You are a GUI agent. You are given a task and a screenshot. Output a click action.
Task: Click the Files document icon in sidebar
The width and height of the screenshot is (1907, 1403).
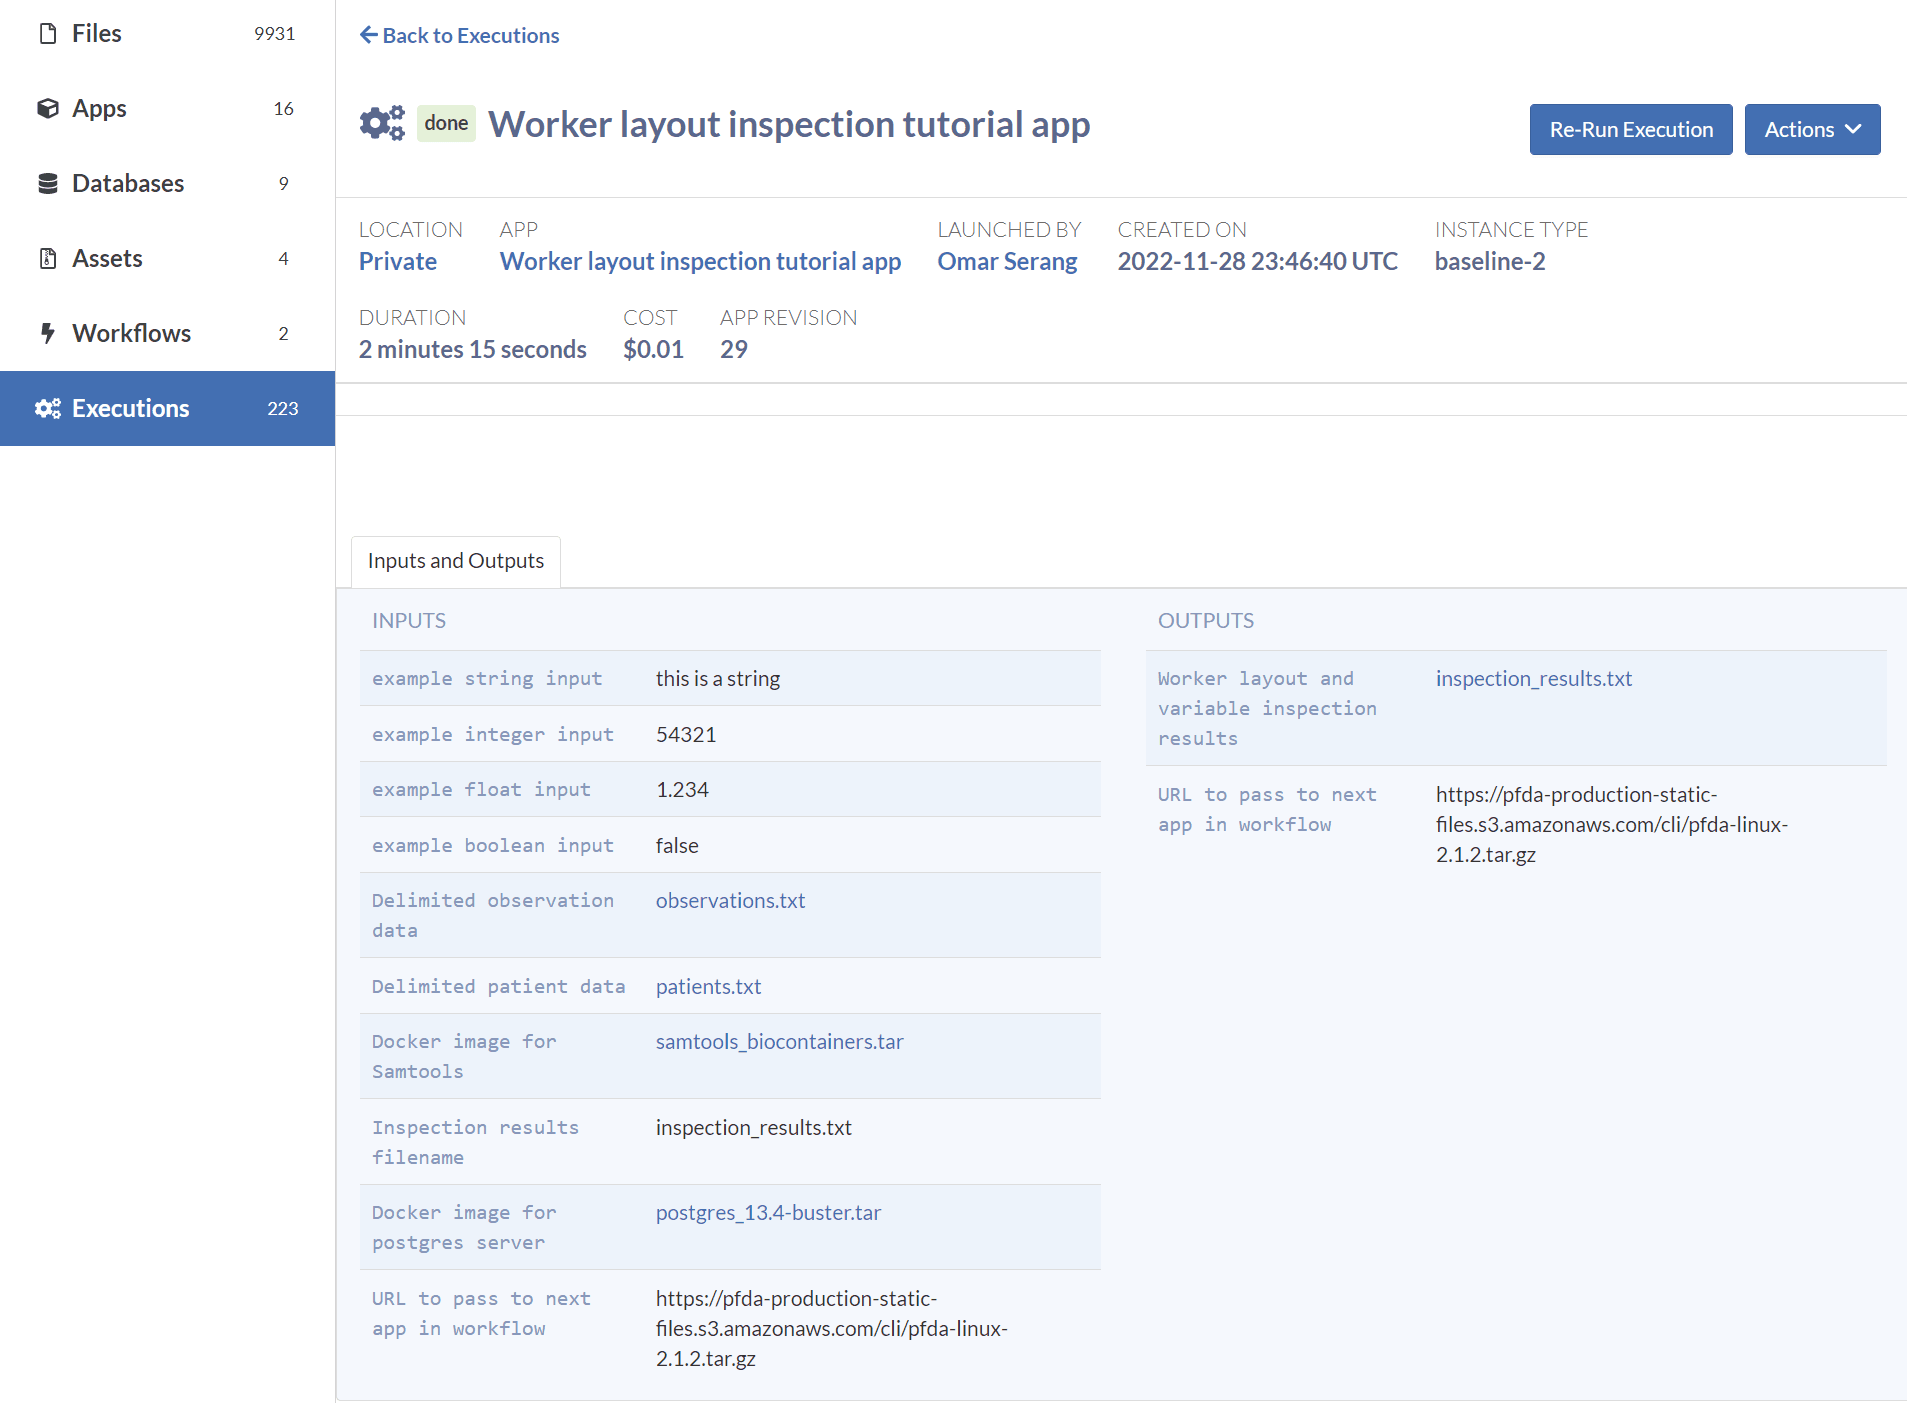pyautogui.click(x=47, y=34)
